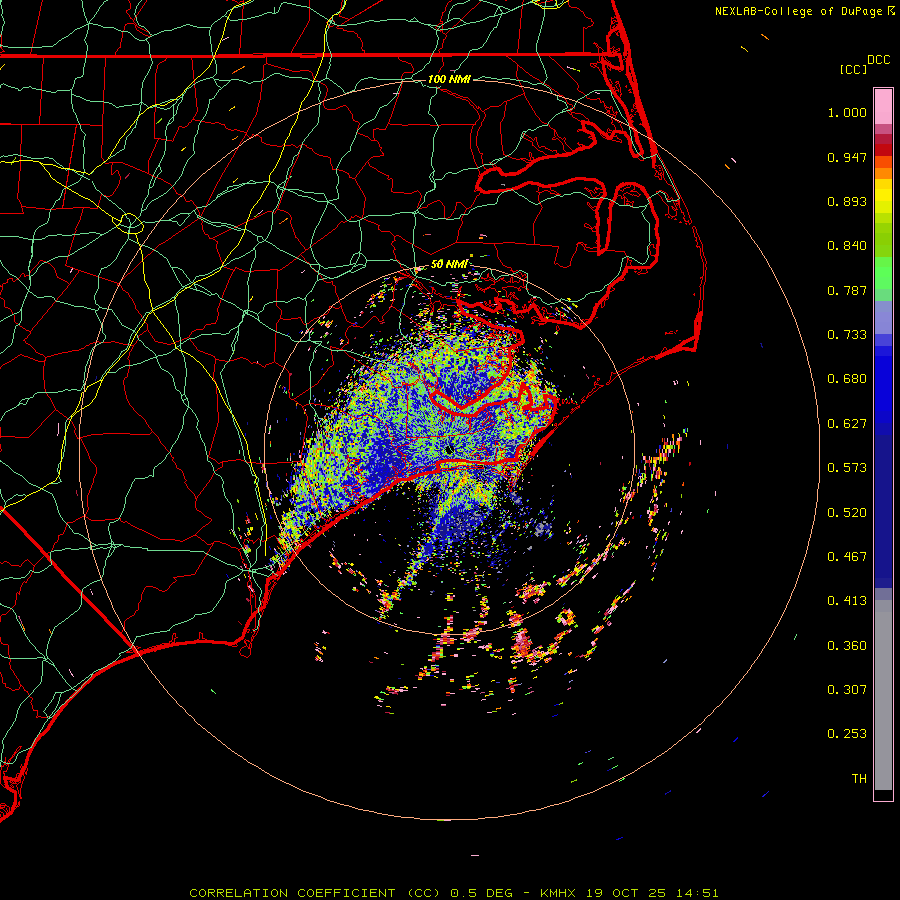Screen dimensions: 900x900
Task: Select the 0.413 scale value
Action: pos(847,601)
